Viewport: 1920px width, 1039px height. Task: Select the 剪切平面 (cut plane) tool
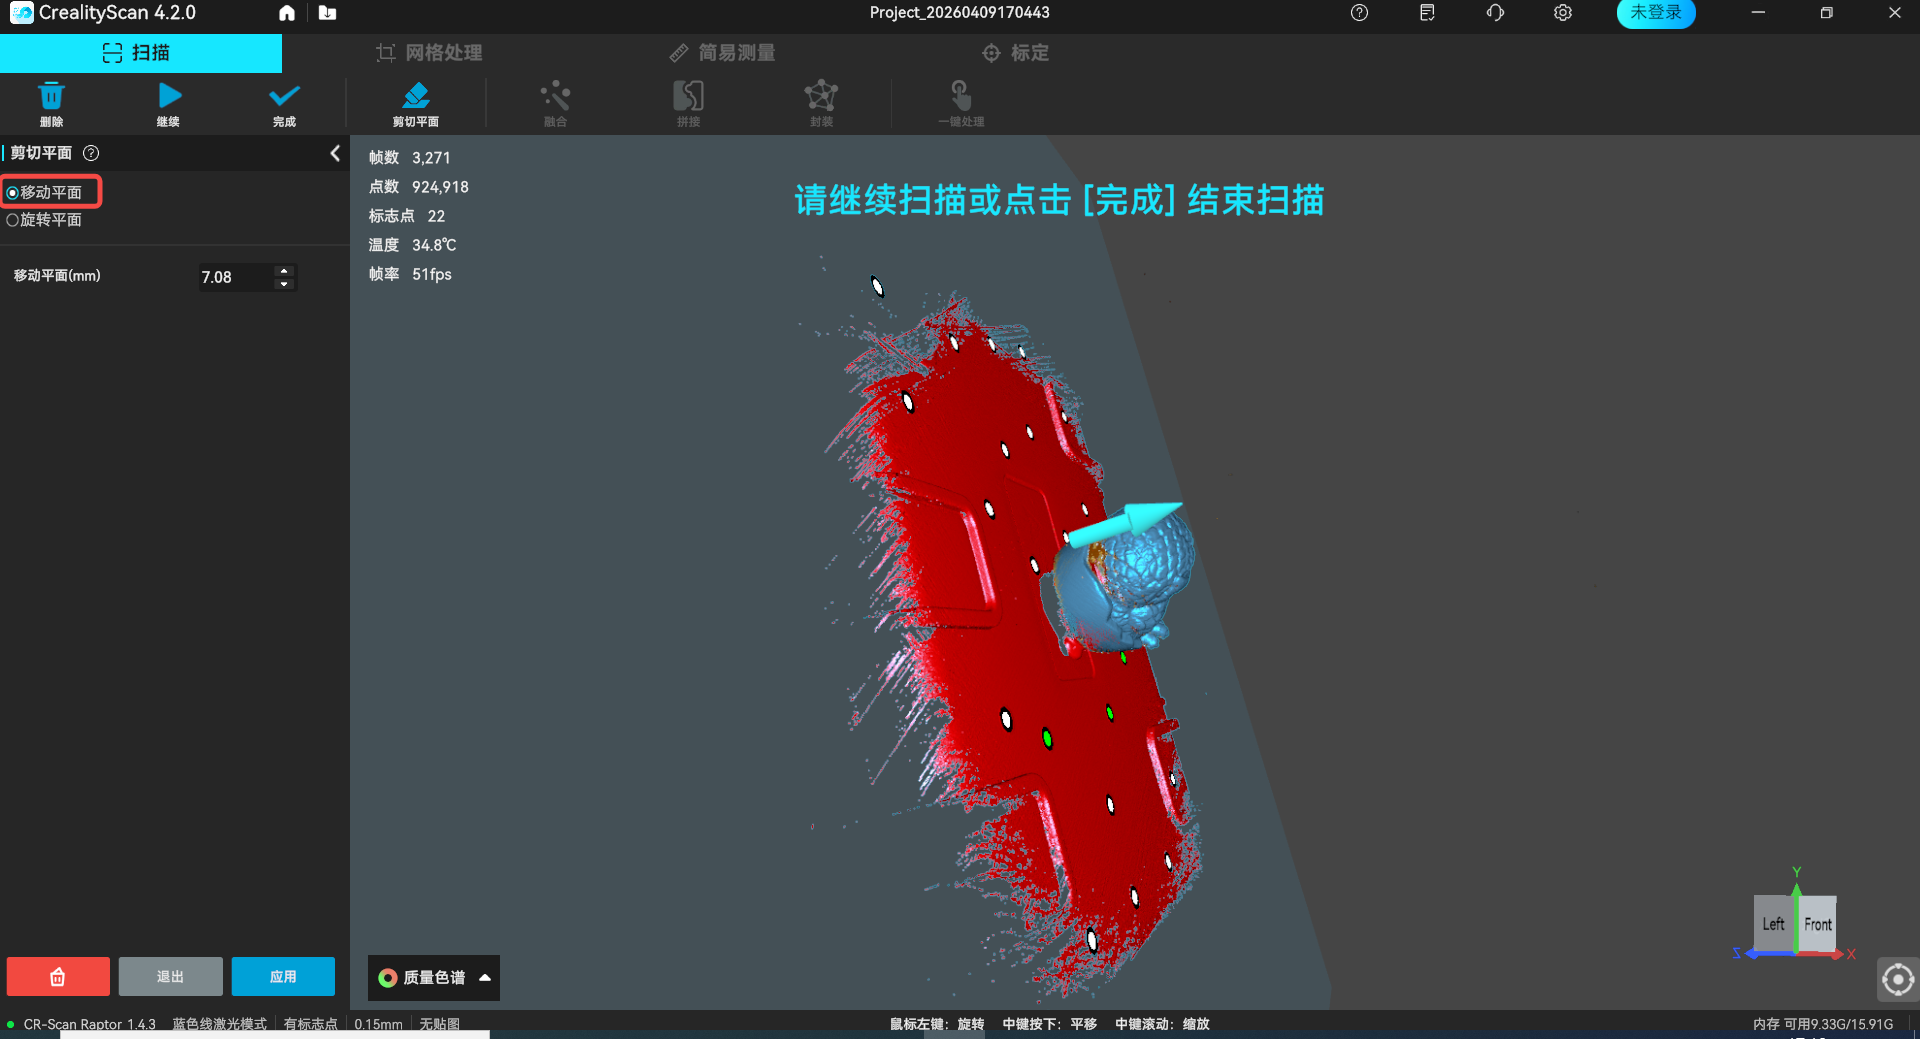pyautogui.click(x=416, y=103)
